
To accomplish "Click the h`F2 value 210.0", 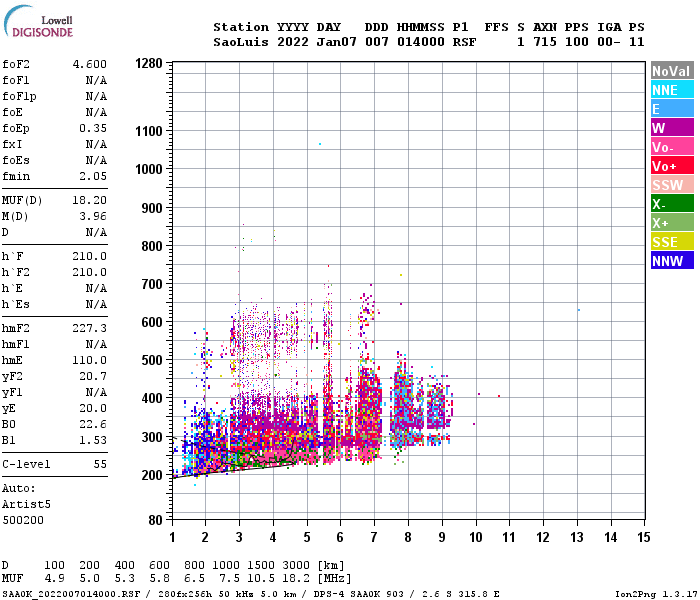I will [x=90, y=272].
